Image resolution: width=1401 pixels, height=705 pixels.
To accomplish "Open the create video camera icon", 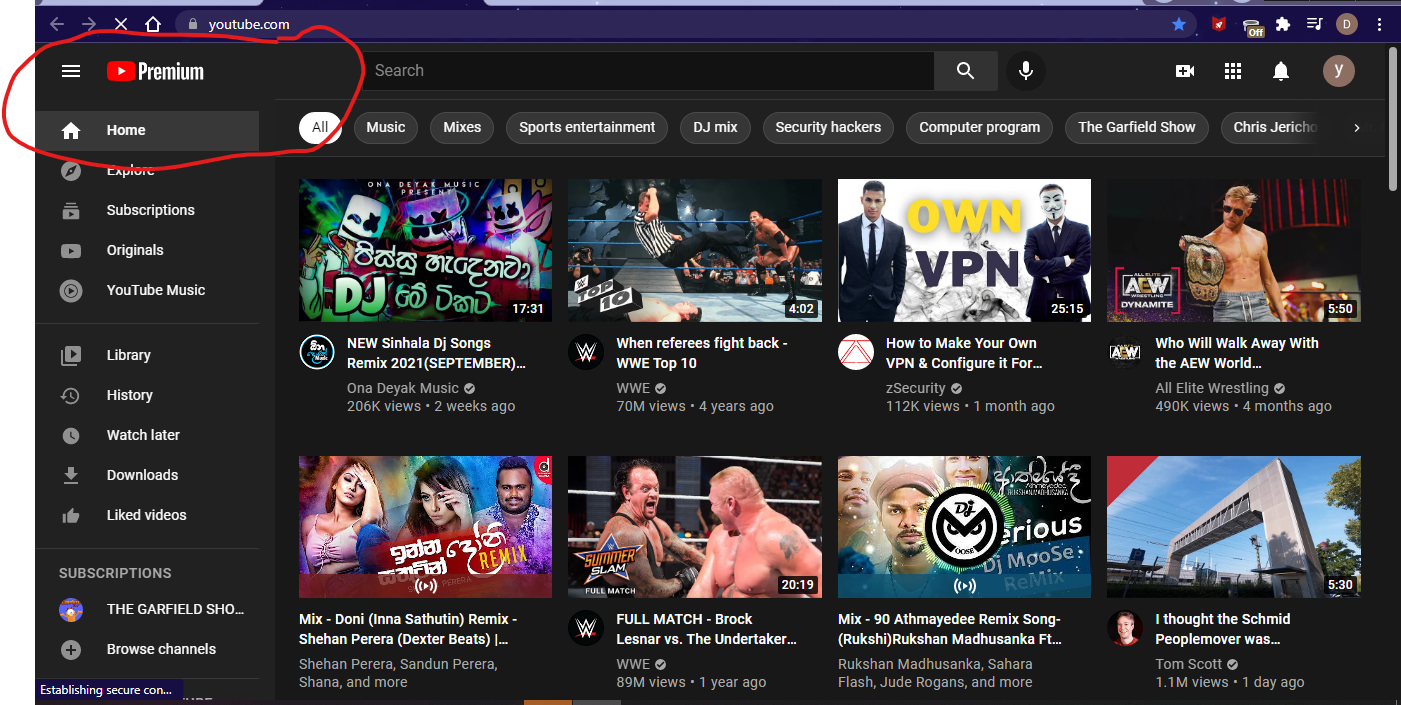I will (1185, 71).
